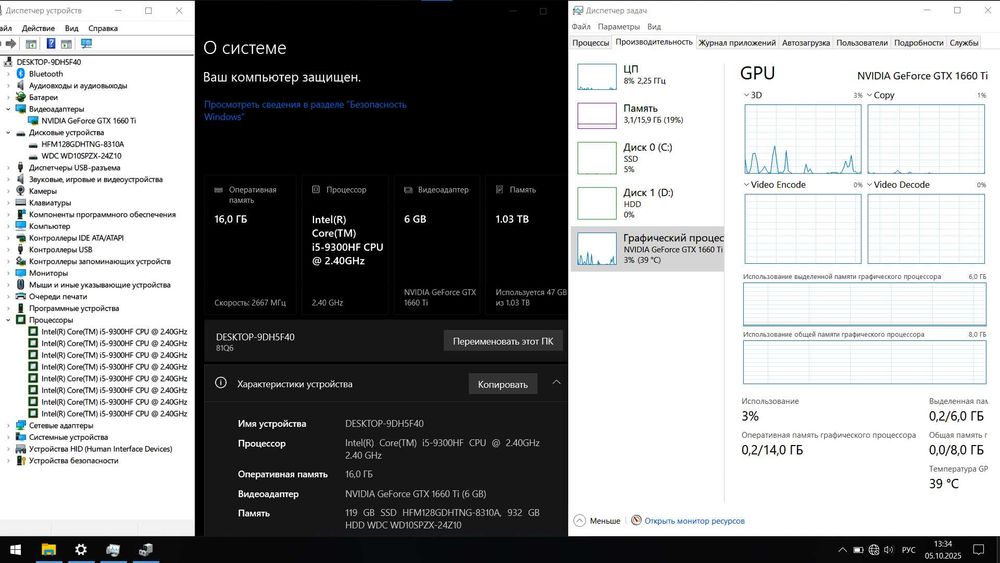The height and width of the screenshot is (563, 1000).
Task: Open the Windows Start menu
Action: (15, 550)
